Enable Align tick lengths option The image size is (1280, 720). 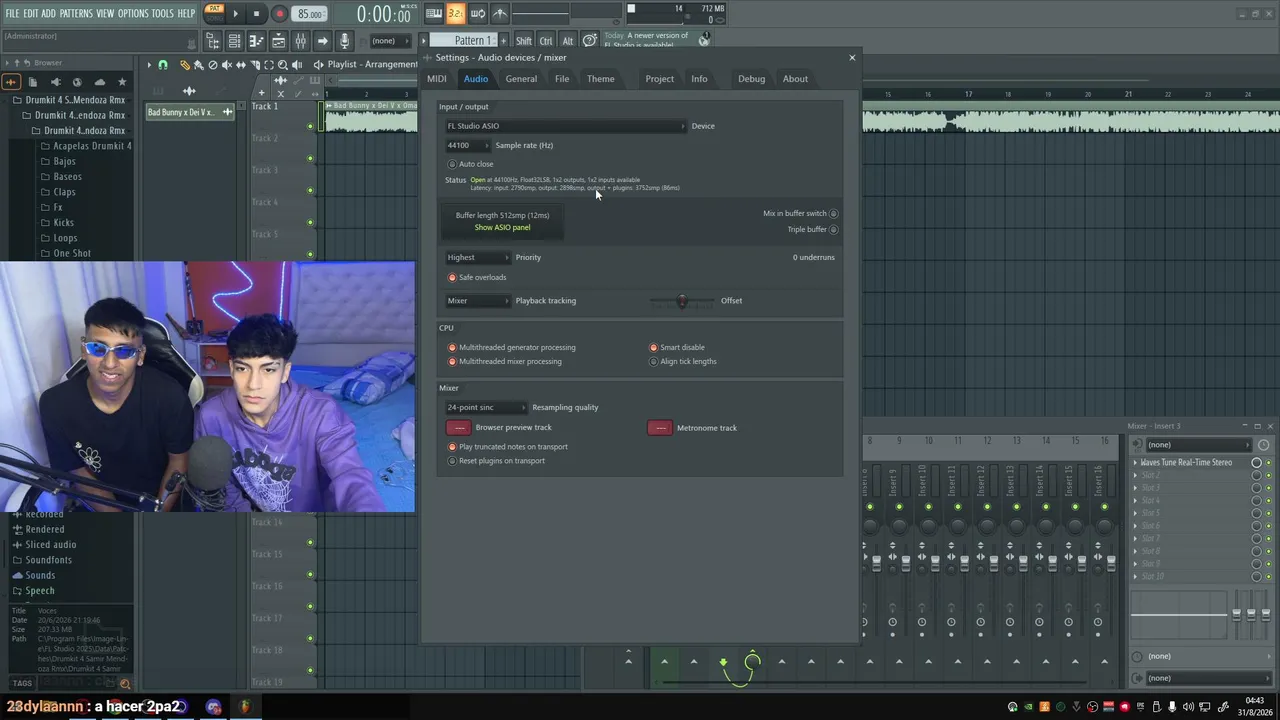pyautogui.click(x=654, y=362)
